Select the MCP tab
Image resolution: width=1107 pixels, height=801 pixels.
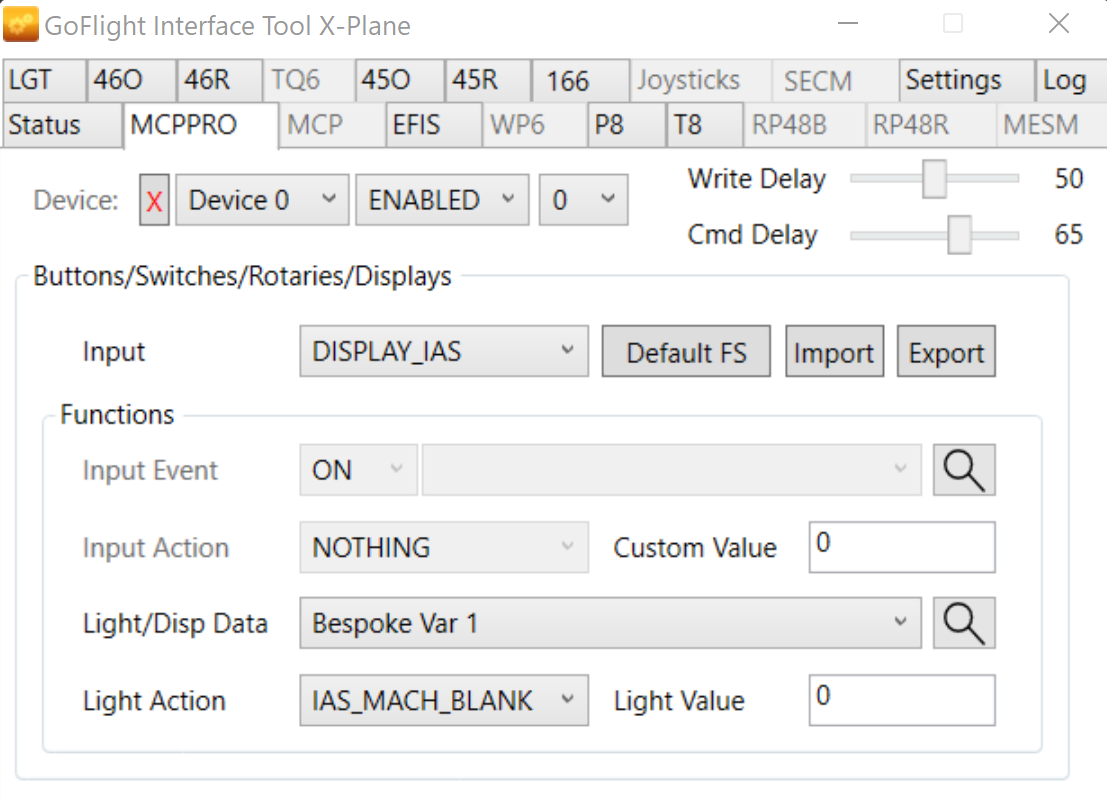[x=332, y=125]
